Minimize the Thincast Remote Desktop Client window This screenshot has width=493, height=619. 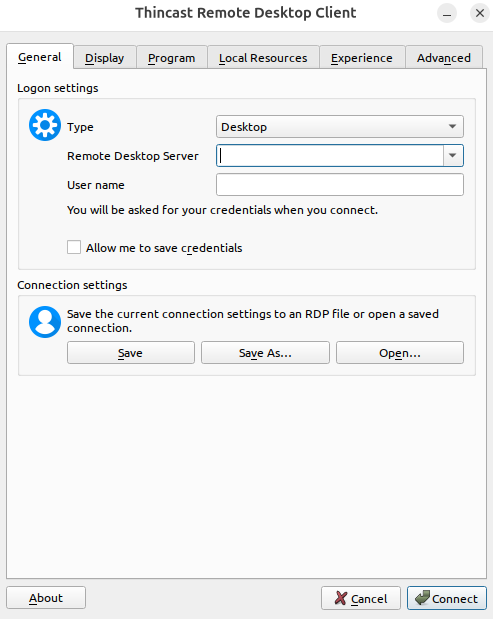tap(447, 13)
